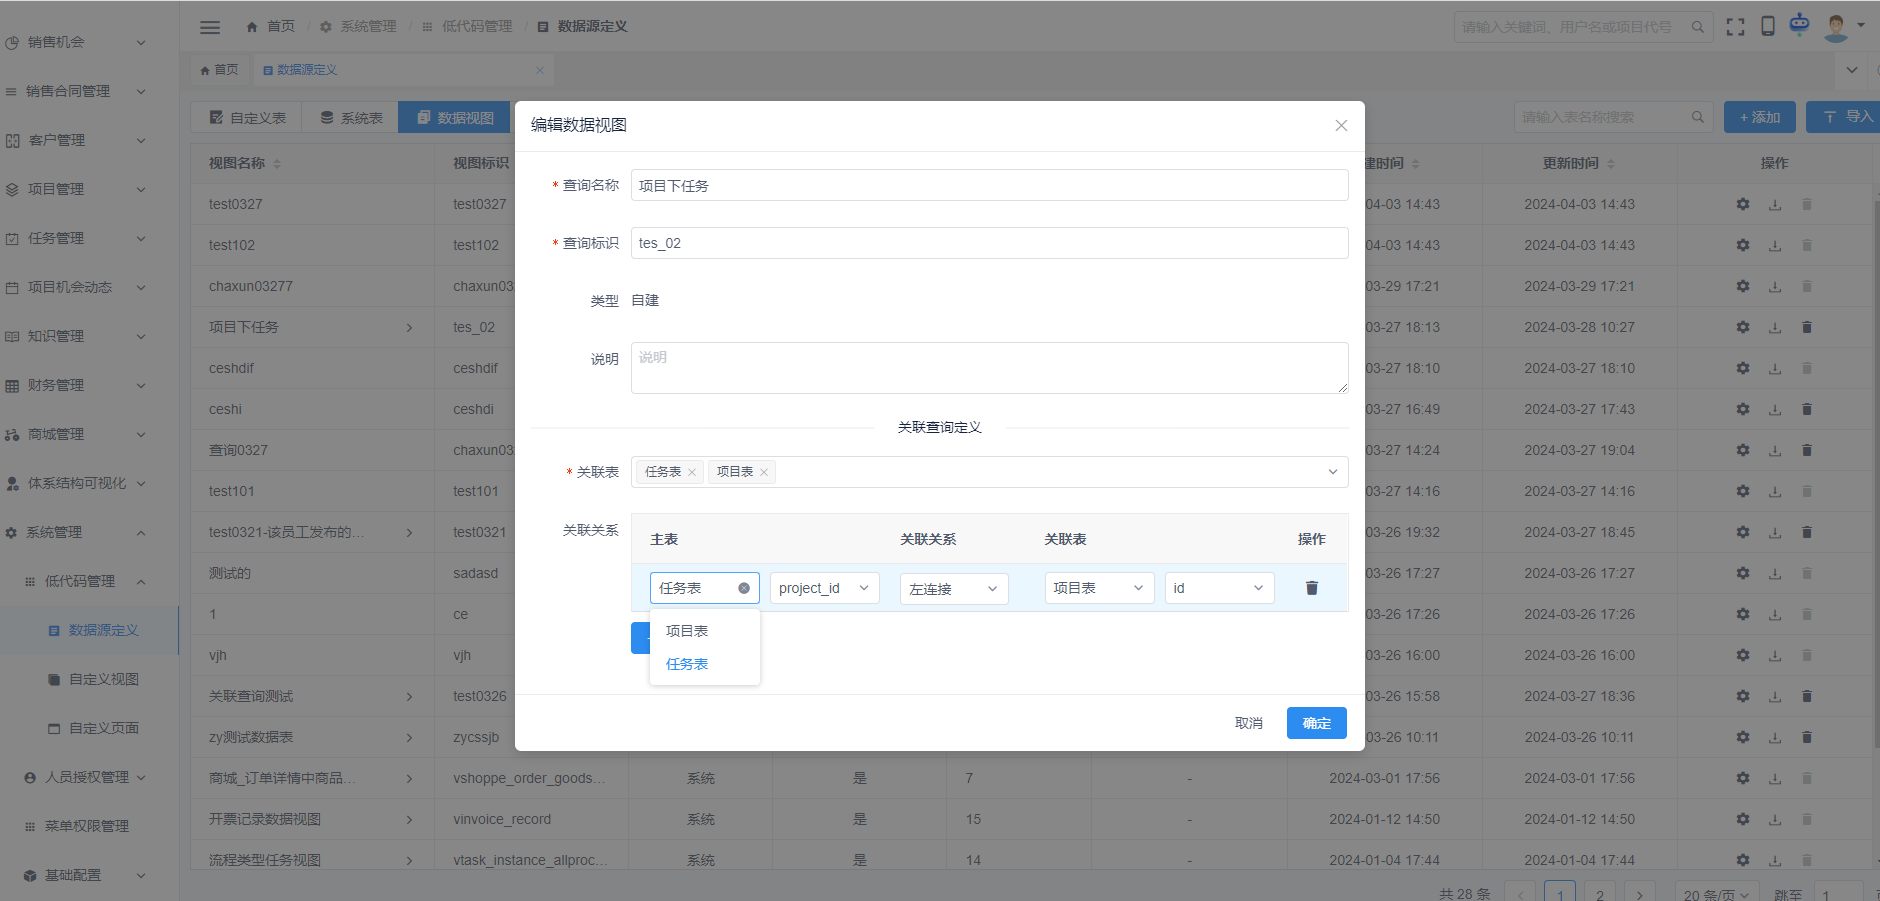Remove the 任务表 tag from 关联表

point(691,473)
